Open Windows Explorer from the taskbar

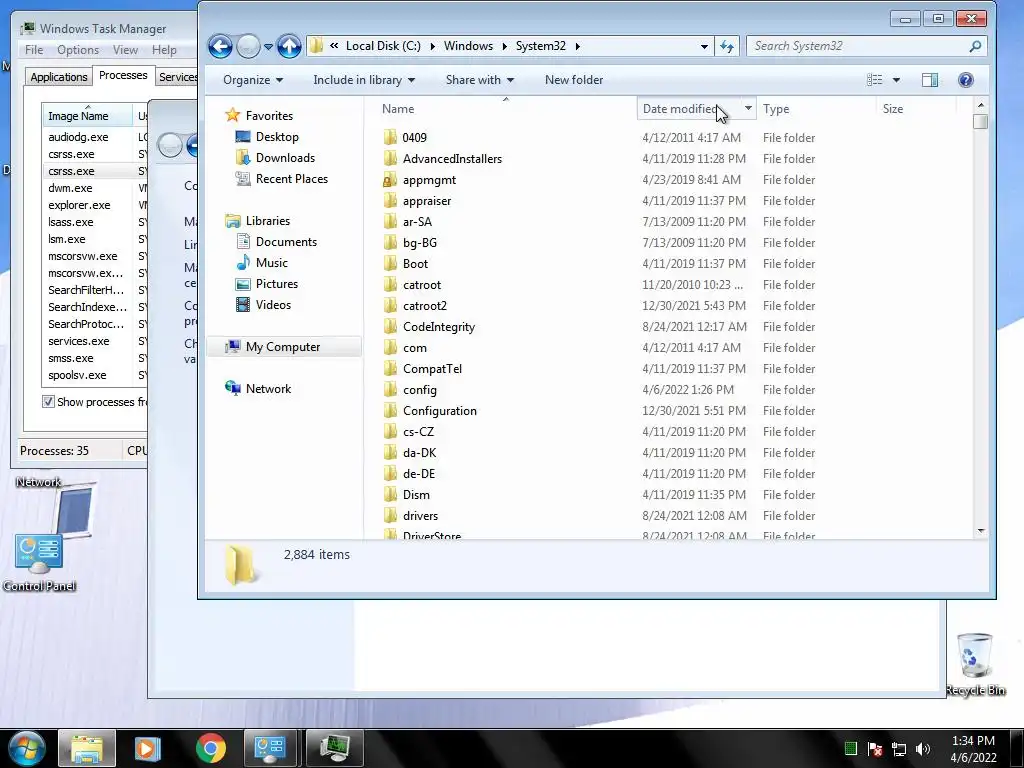(87, 748)
